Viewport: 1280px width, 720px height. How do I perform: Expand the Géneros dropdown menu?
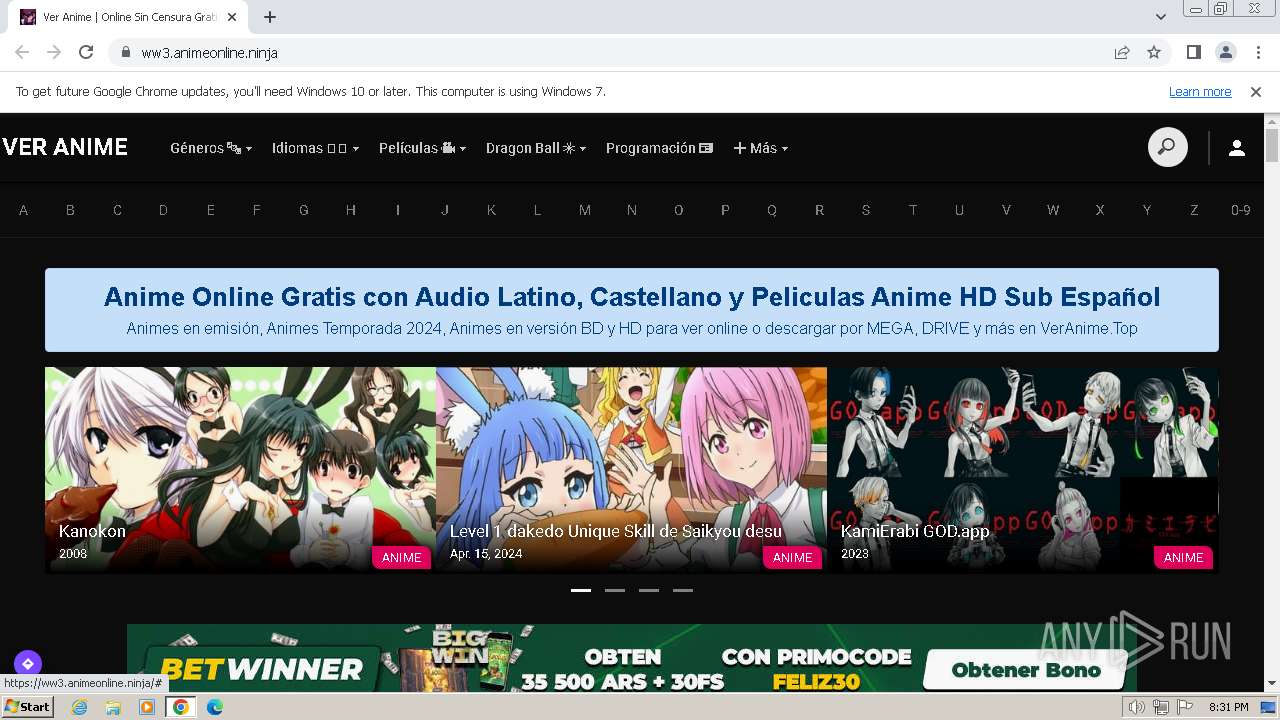pos(211,148)
